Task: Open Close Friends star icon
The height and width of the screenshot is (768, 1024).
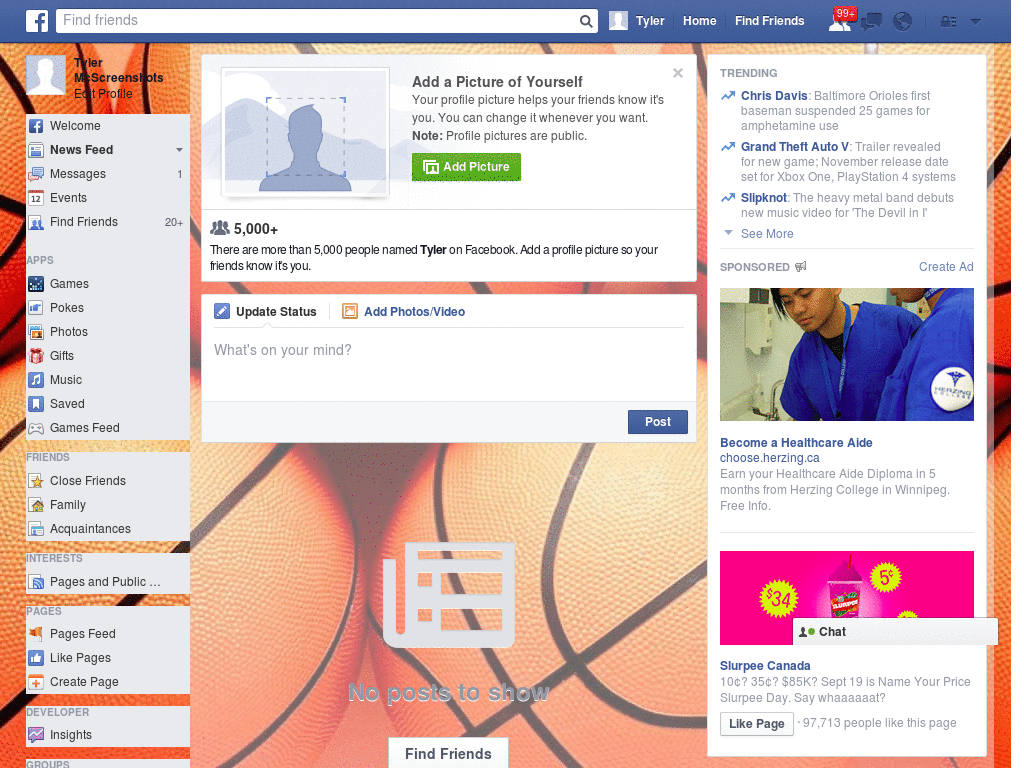Action: click(x=36, y=481)
